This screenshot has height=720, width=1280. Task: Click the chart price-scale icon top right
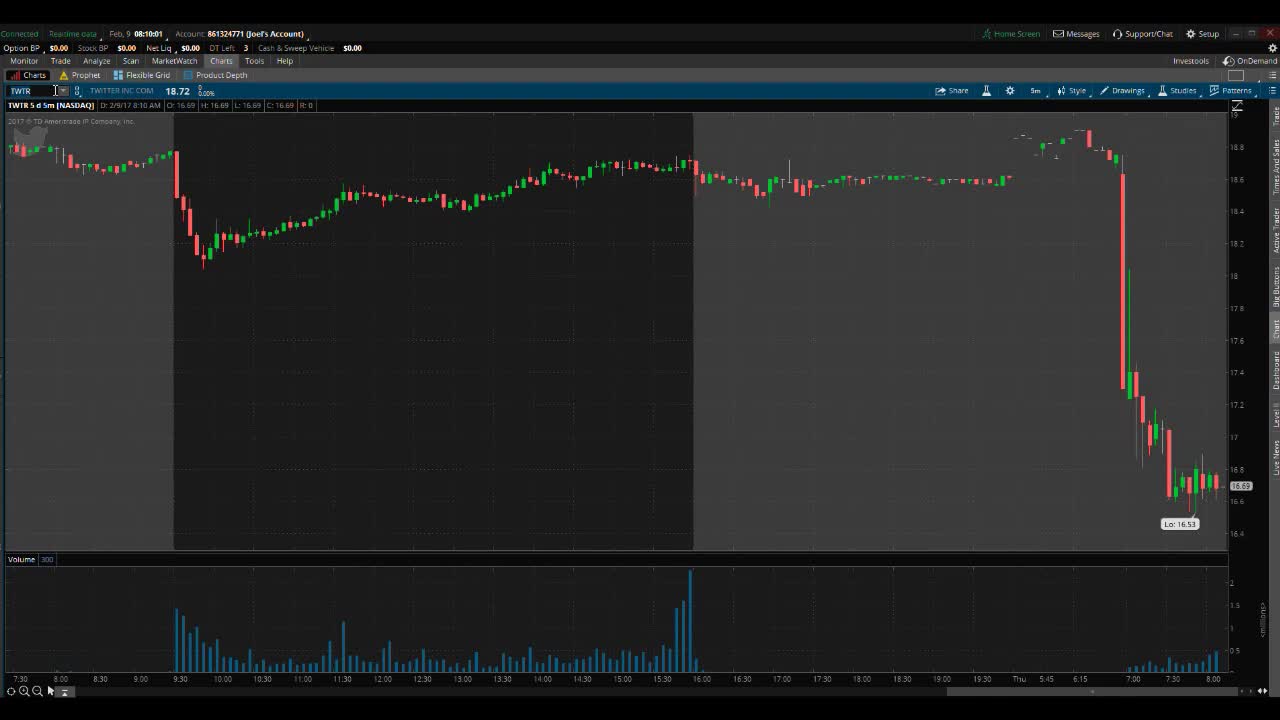coord(1237,106)
